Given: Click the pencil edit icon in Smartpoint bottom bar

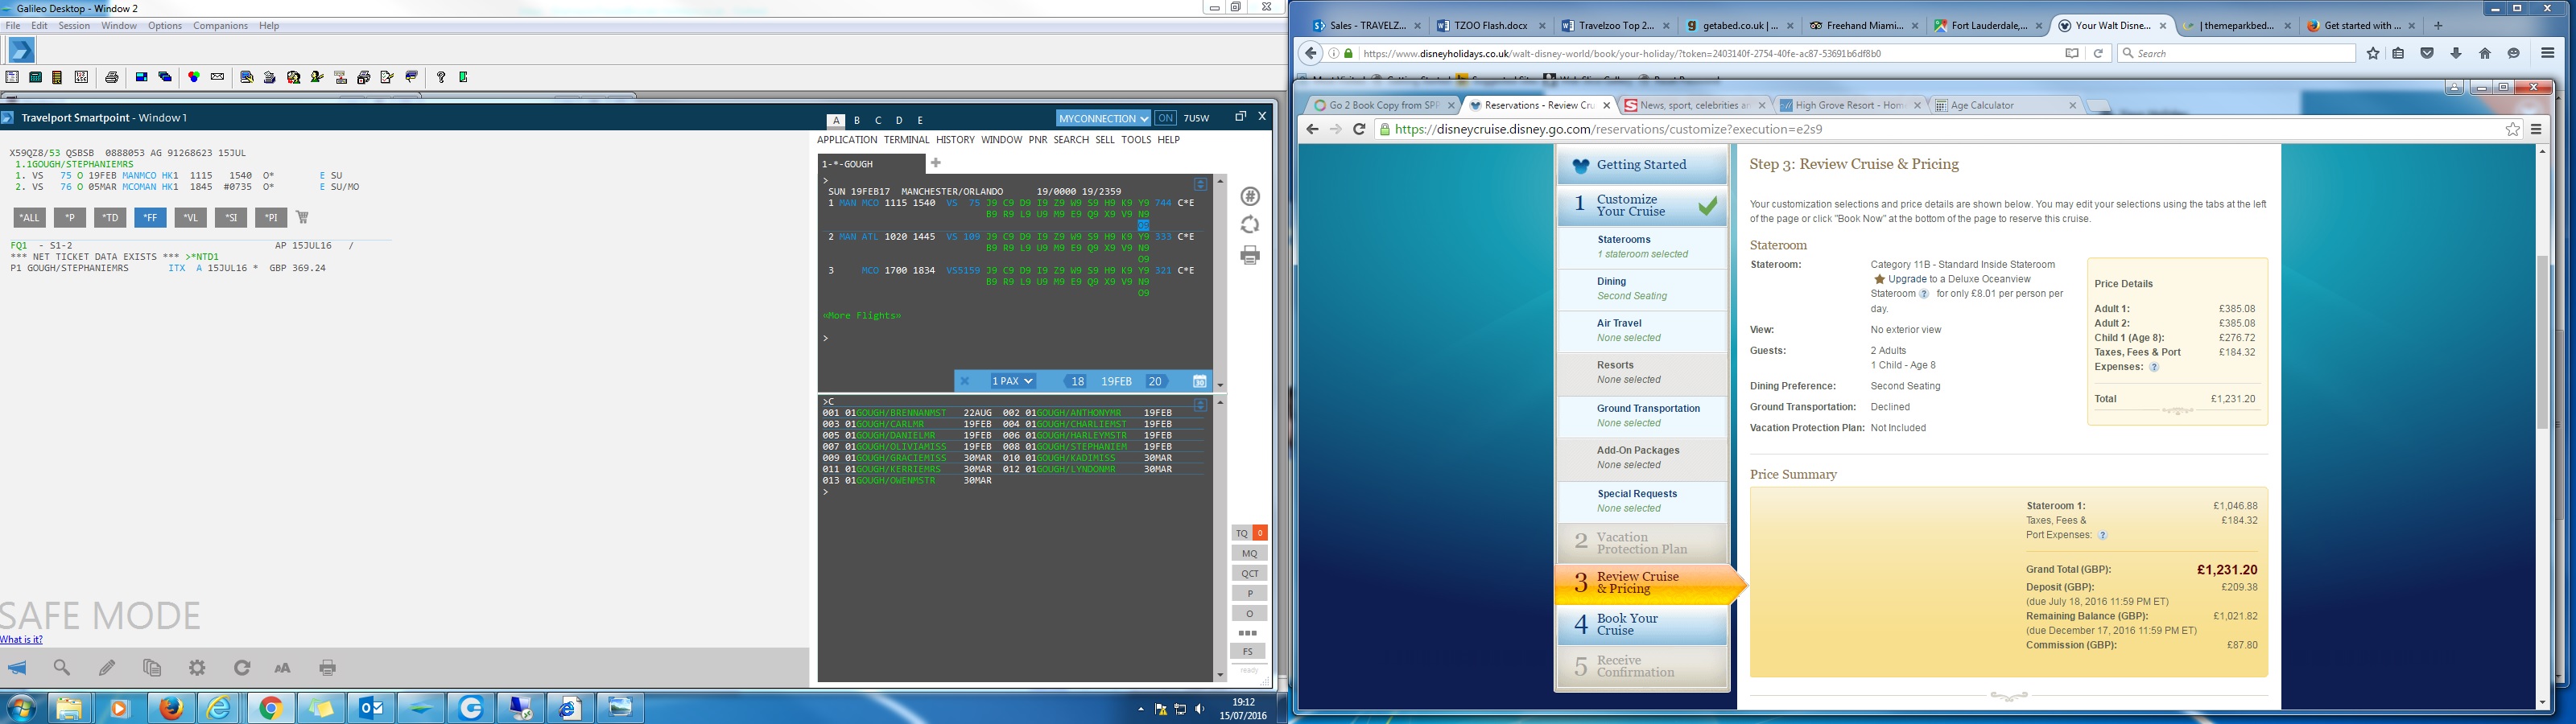Looking at the screenshot, I should 107,668.
